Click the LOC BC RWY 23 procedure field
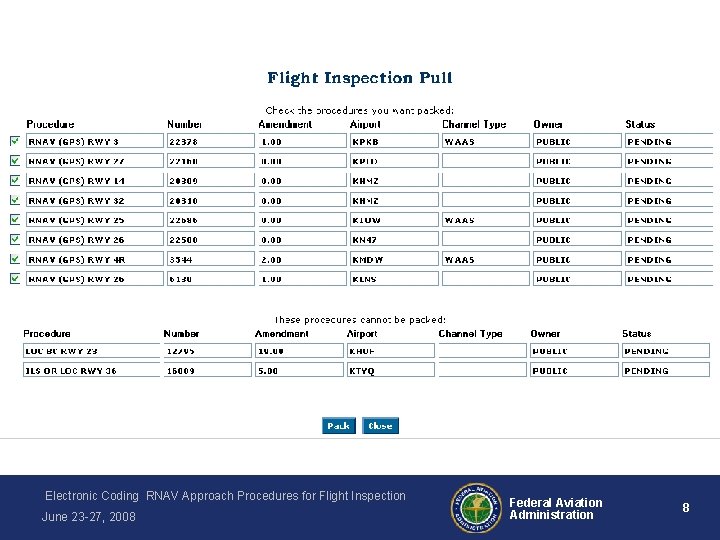Image resolution: width=720 pixels, height=540 pixels. point(91,351)
